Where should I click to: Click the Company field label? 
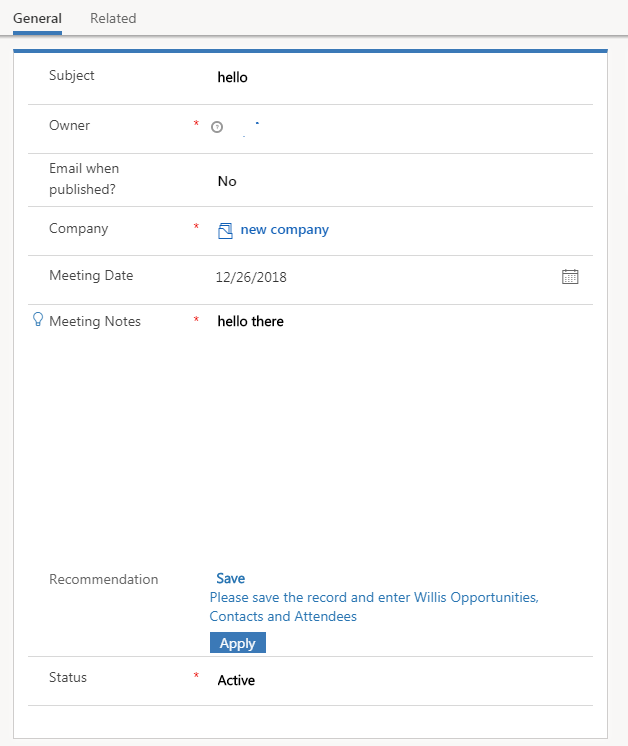(x=78, y=228)
